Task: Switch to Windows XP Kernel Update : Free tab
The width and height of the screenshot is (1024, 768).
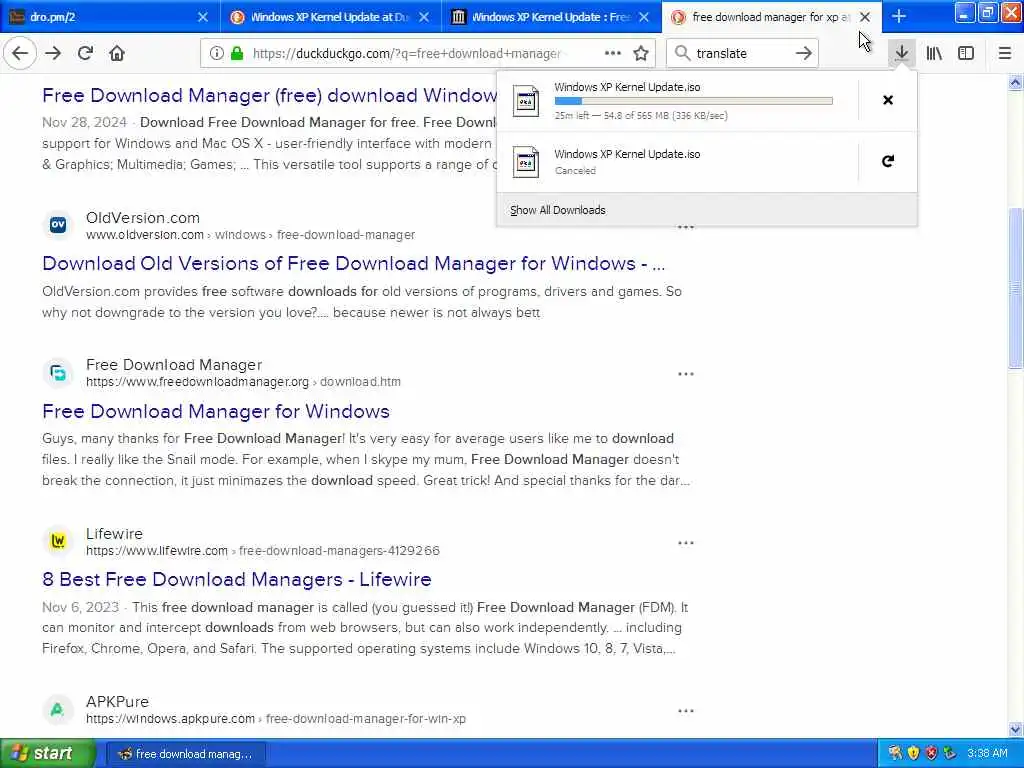Action: click(551, 17)
